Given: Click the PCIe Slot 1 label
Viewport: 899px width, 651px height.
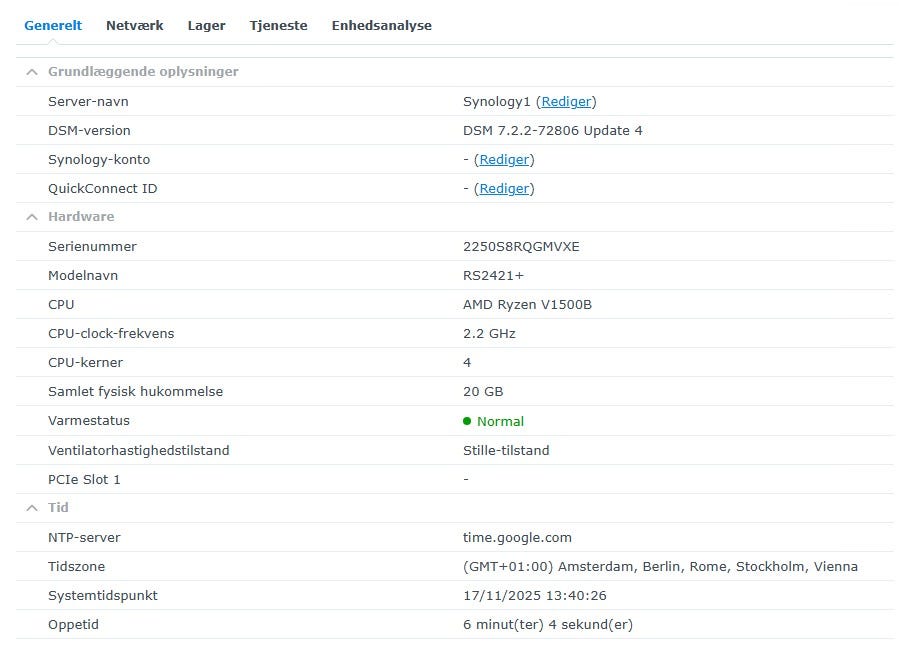Looking at the screenshot, I should (x=84, y=480).
